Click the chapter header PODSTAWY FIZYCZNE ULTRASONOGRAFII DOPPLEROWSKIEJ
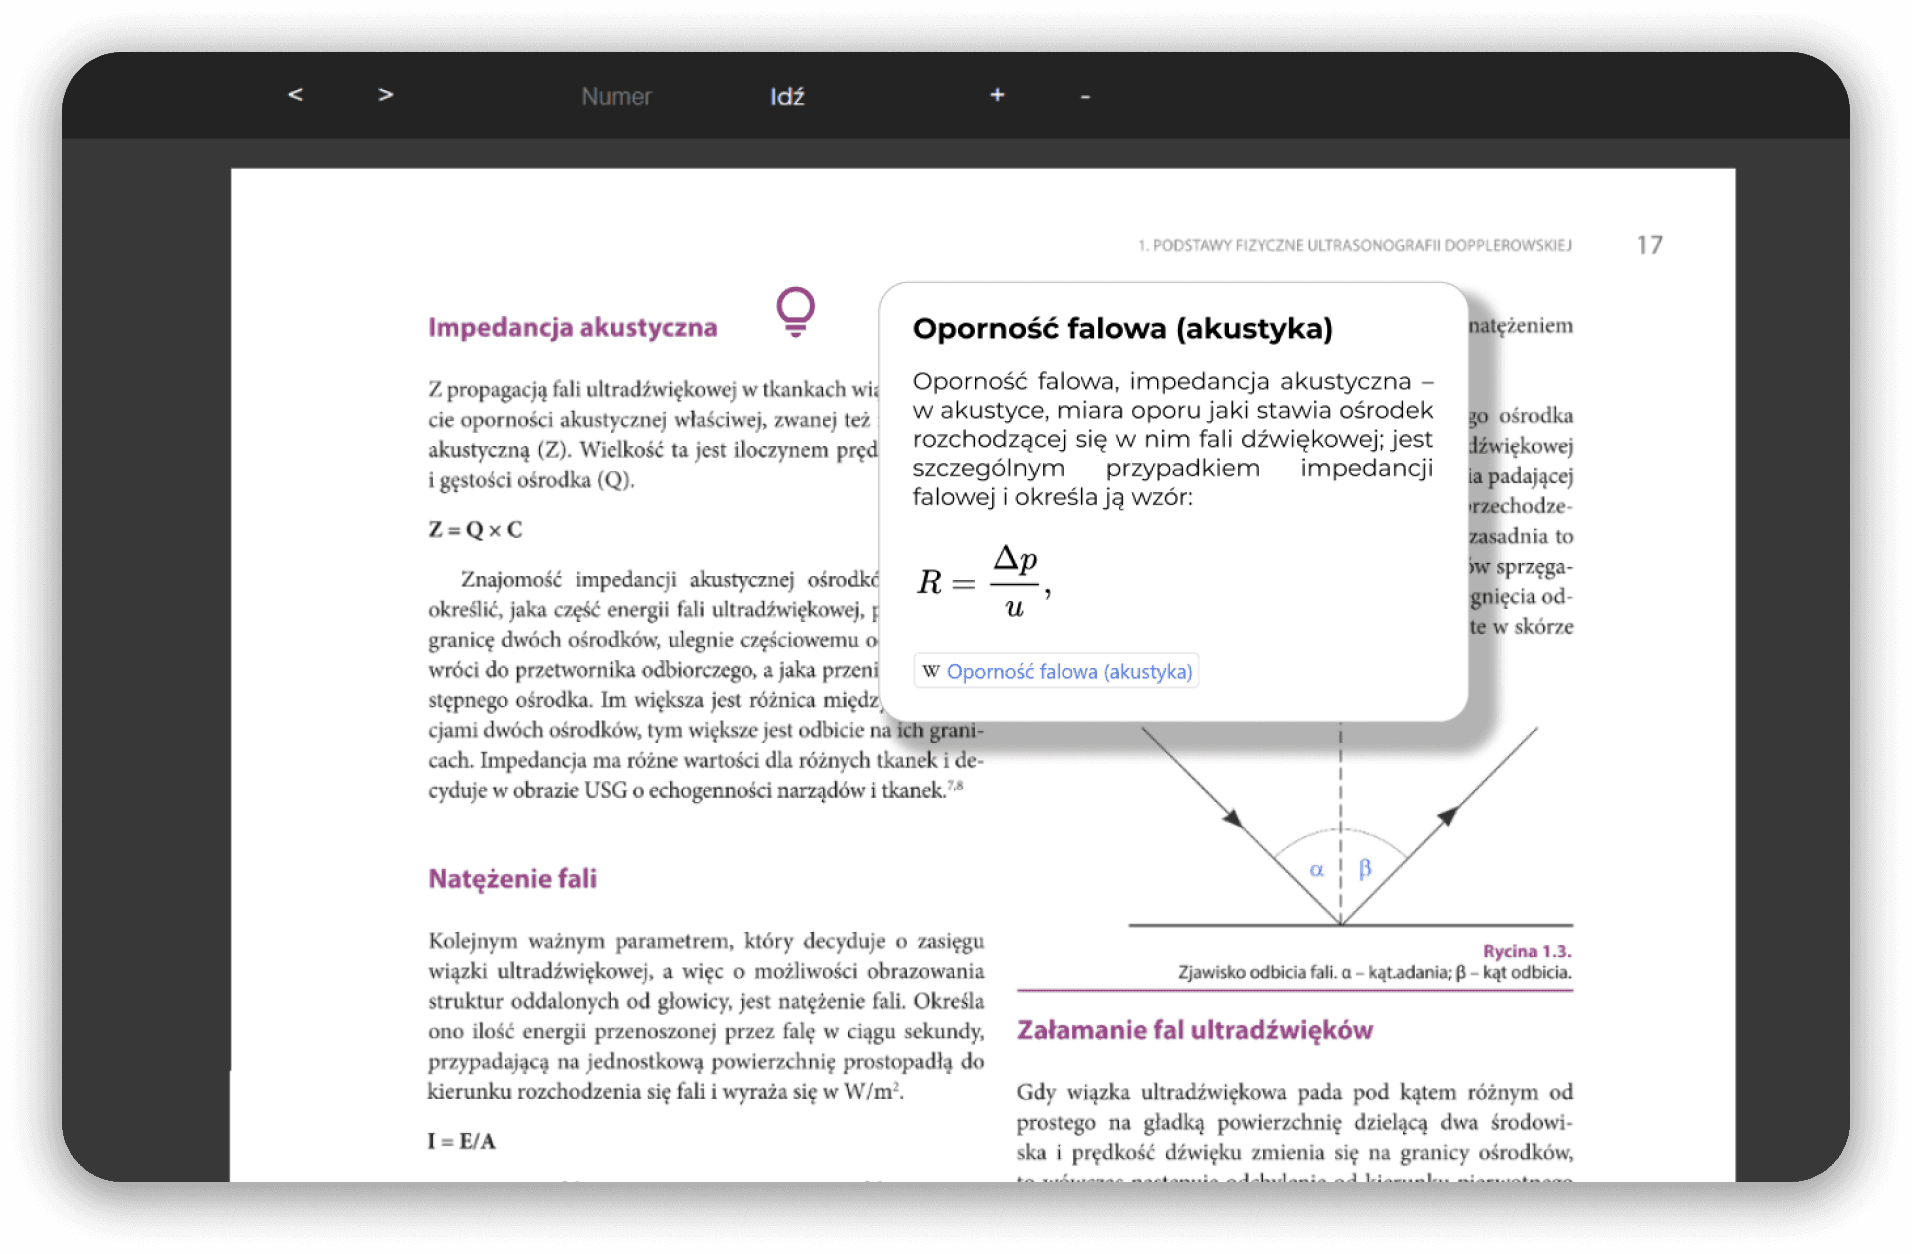This screenshot has height=1254, width=1912. click(x=1355, y=245)
